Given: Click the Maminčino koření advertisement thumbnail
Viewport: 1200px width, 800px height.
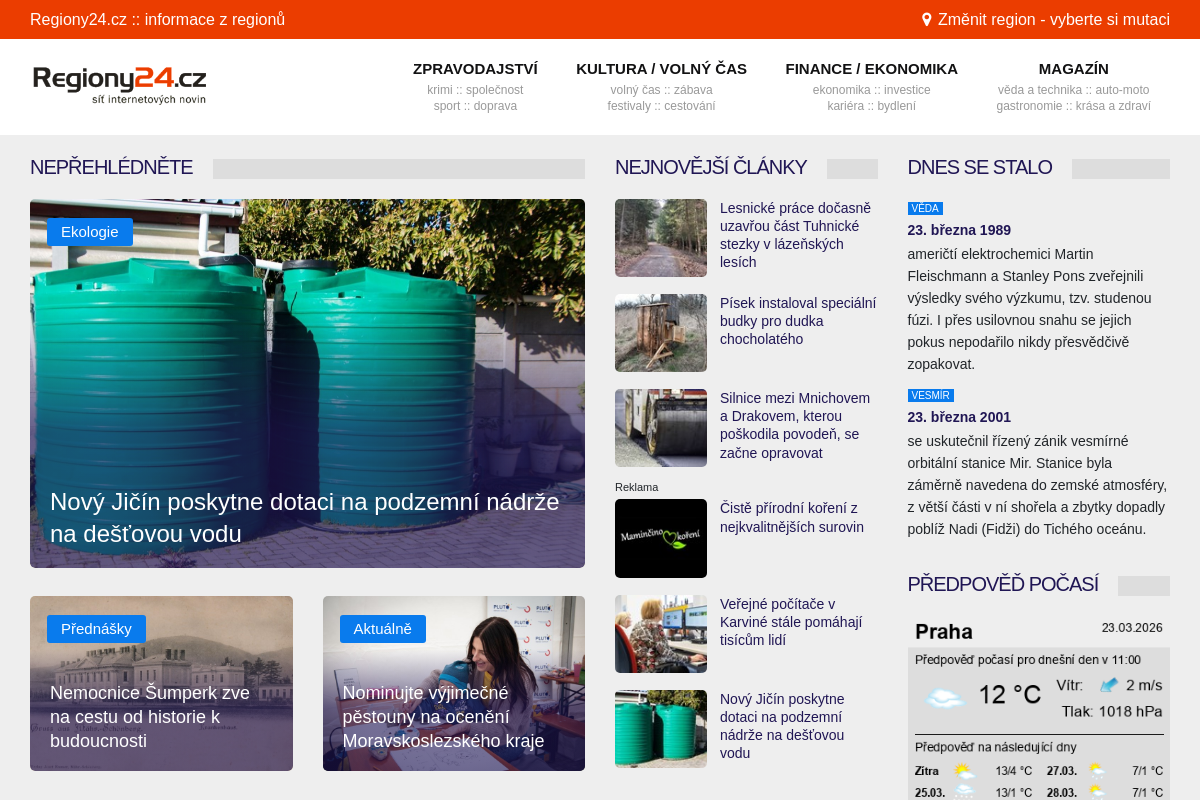Looking at the screenshot, I should pos(660,538).
